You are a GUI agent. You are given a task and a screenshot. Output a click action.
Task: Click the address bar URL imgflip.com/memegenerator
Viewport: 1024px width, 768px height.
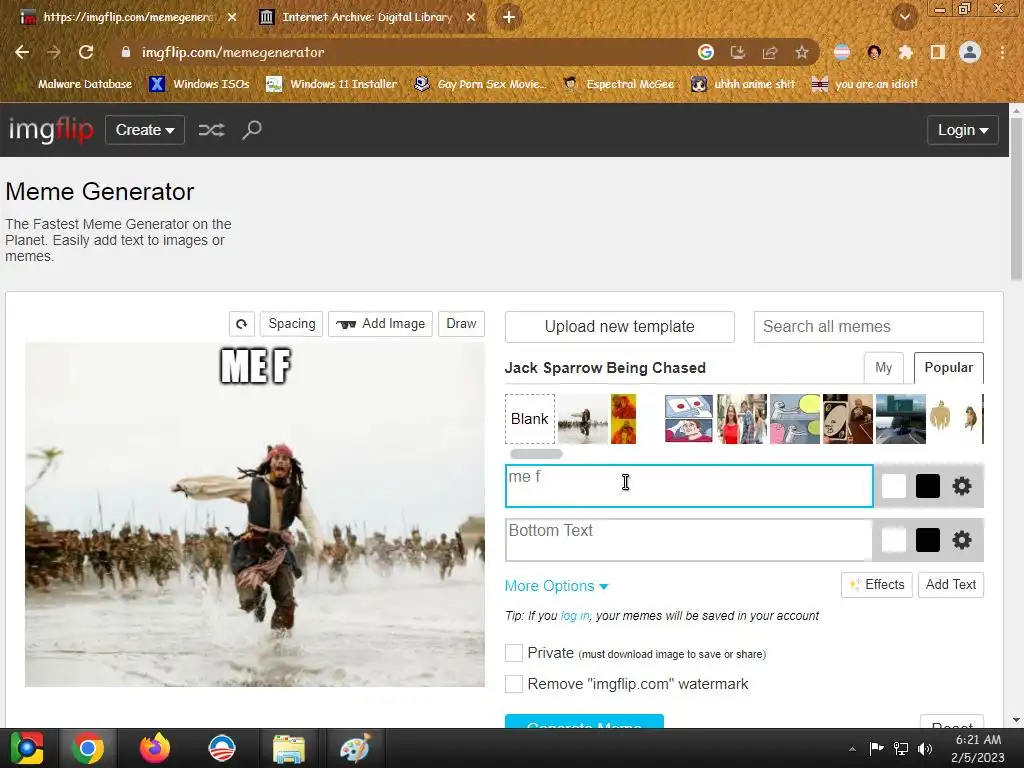coord(232,52)
